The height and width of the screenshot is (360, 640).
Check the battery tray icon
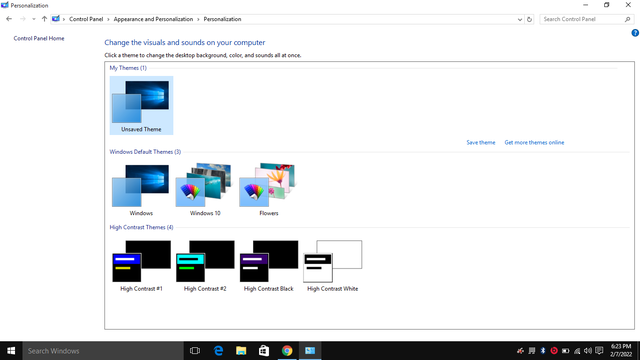(565, 351)
